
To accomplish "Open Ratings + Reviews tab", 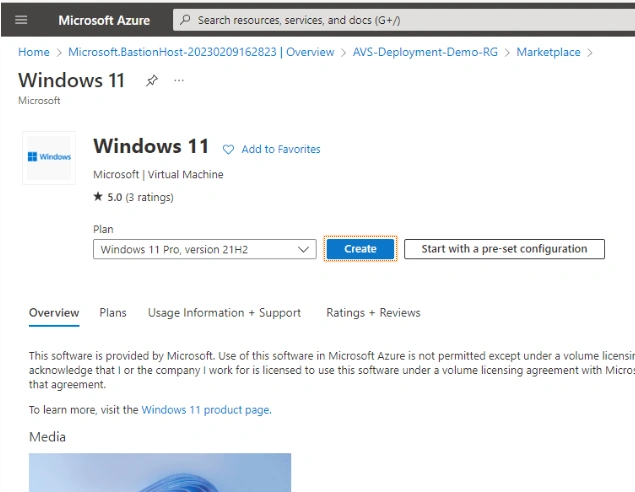I will (373, 313).
